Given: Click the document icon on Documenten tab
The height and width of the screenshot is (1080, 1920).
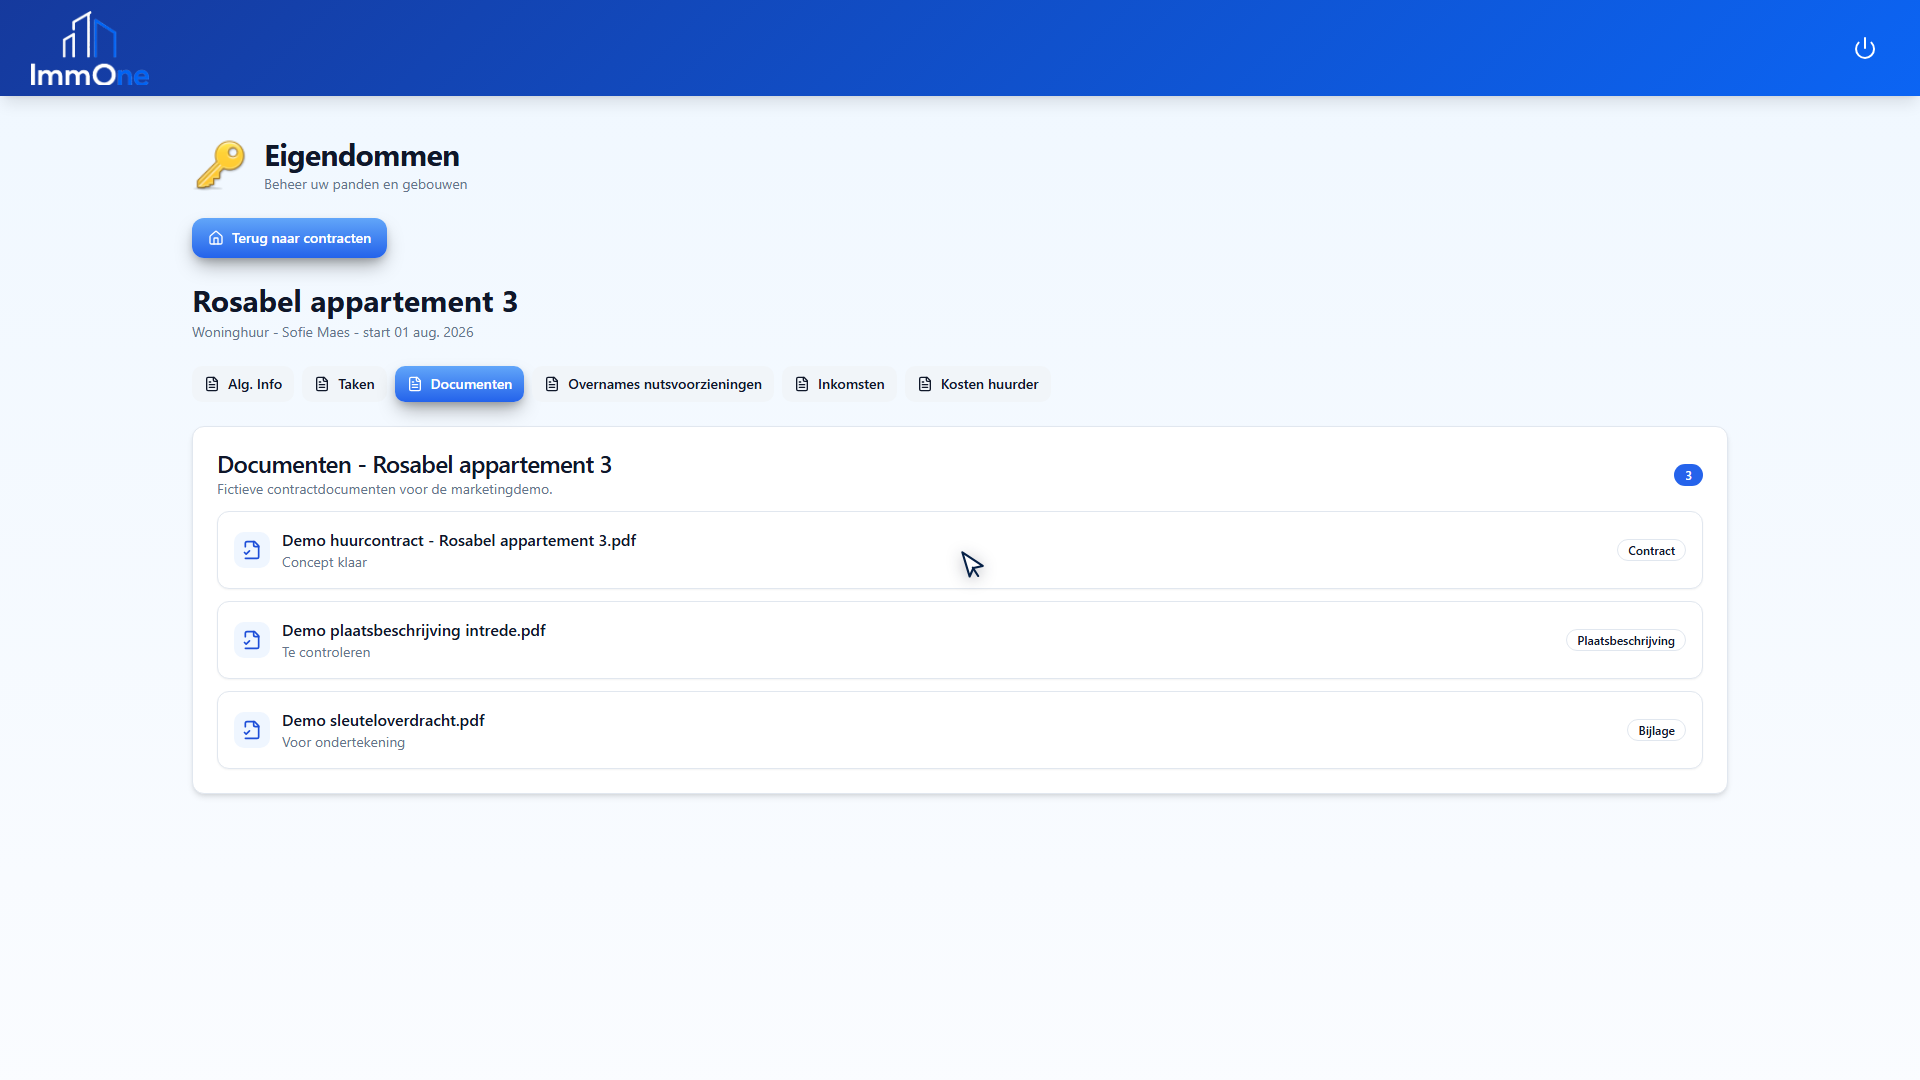Looking at the screenshot, I should coord(415,384).
